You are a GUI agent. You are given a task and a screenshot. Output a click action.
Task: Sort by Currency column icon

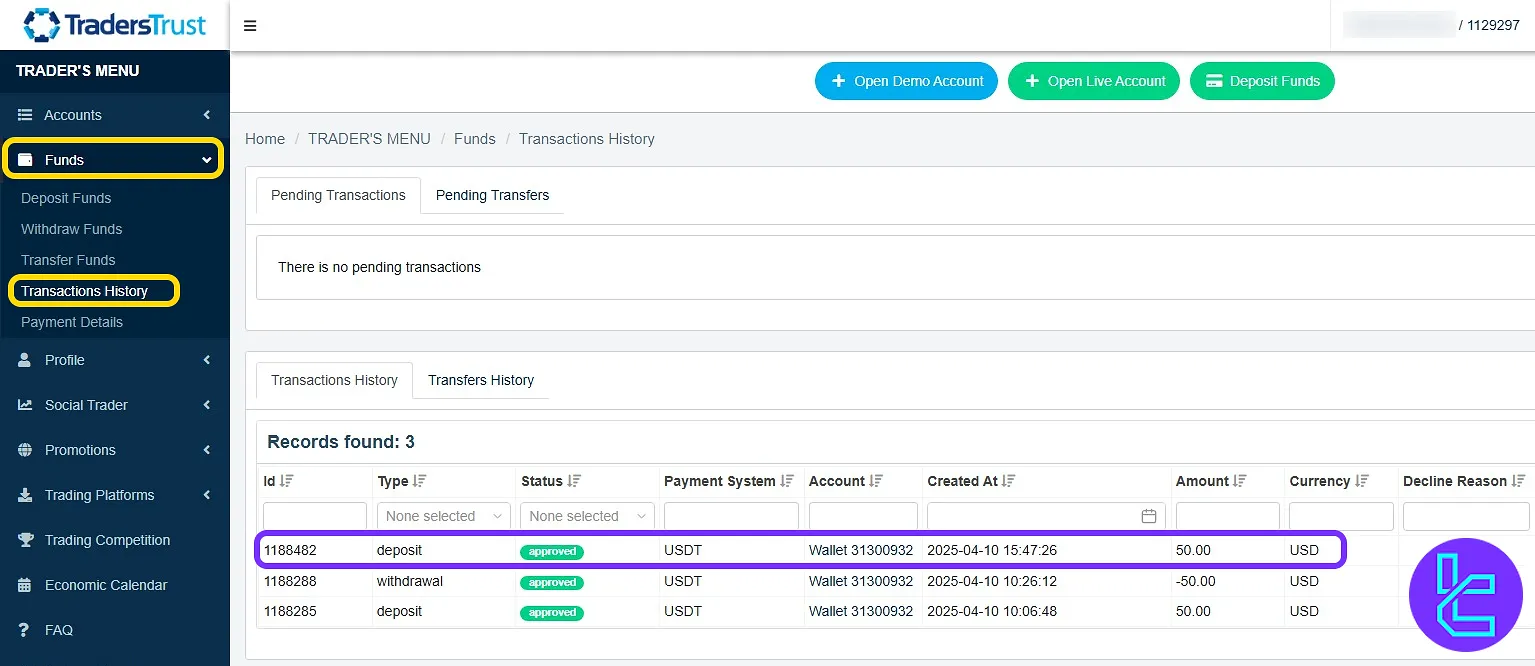[x=1362, y=481]
